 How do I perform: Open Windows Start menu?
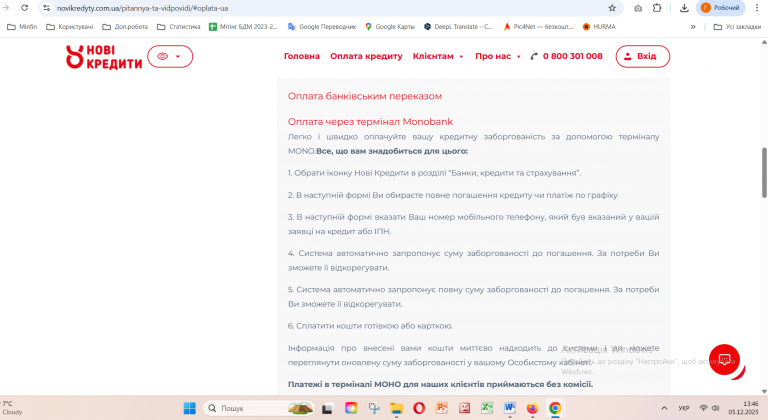[x=190, y=408]
